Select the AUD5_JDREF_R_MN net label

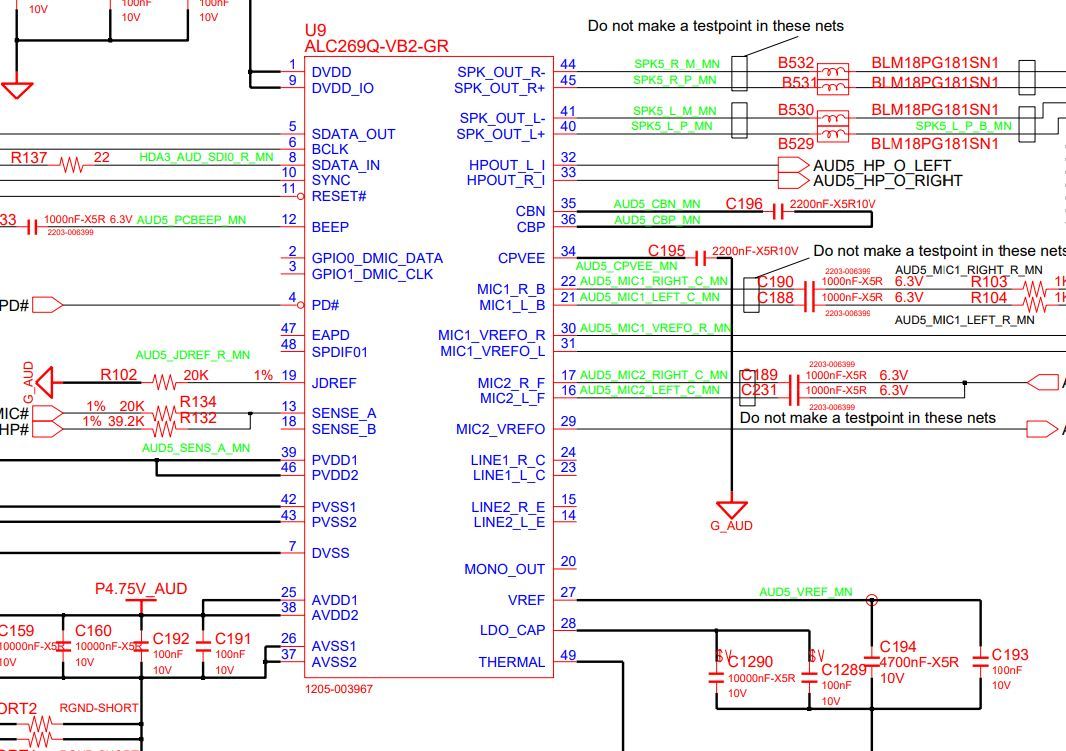[x=193, y=355]
